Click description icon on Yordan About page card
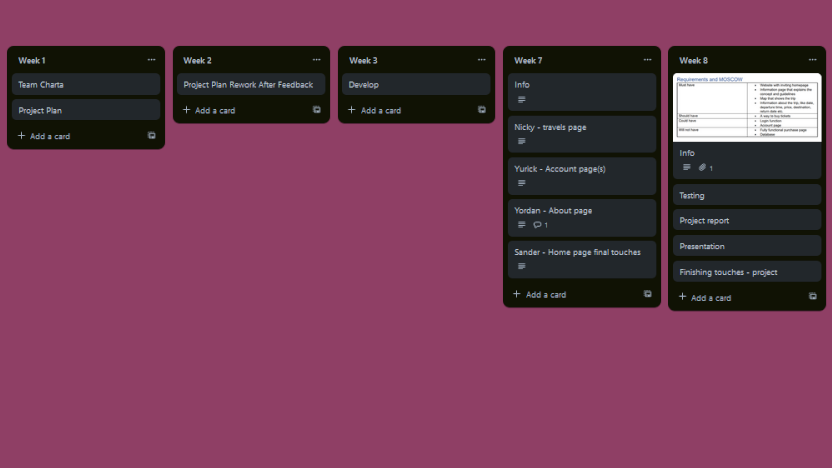This screenshot has height=468, width=832. point(522,224)
